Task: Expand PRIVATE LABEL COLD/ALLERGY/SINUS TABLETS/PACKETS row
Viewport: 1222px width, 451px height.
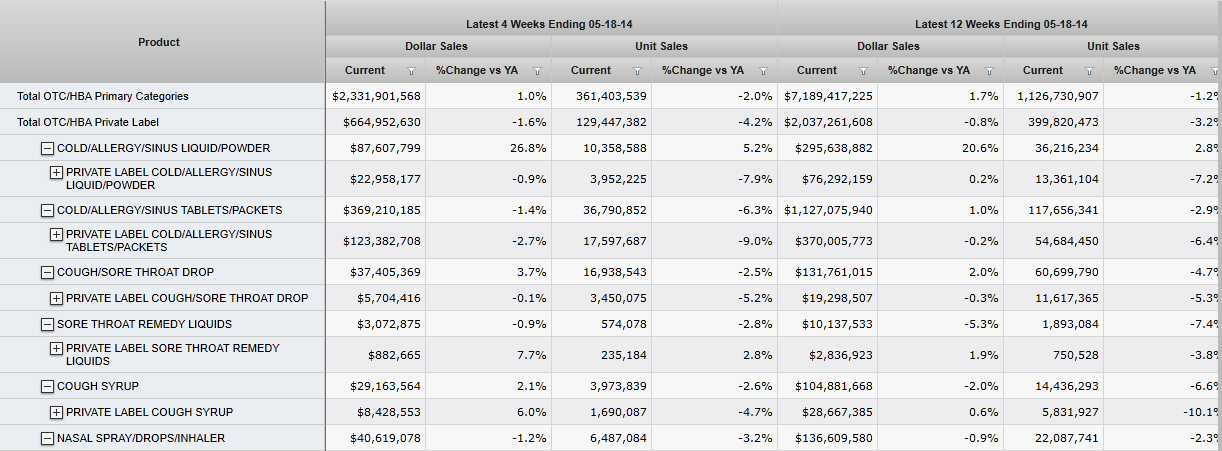Action: (56, 234)
